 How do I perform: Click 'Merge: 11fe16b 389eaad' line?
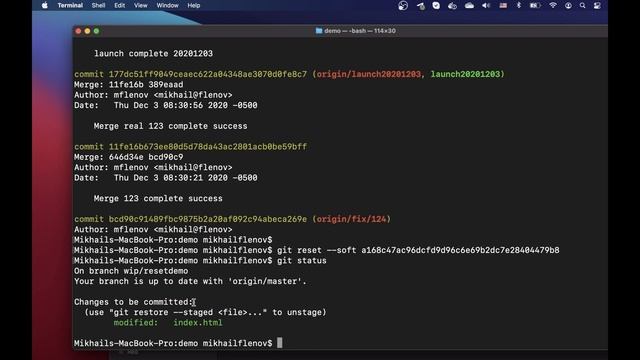(129, 84)
